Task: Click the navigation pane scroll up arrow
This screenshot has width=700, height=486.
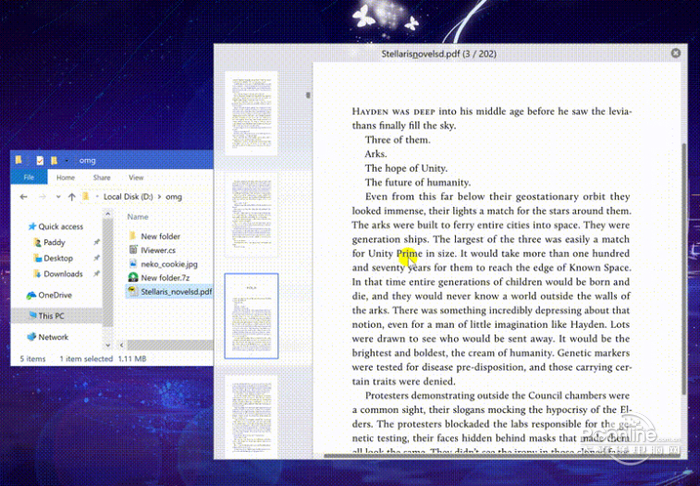Action: click(x=108, y=214)
